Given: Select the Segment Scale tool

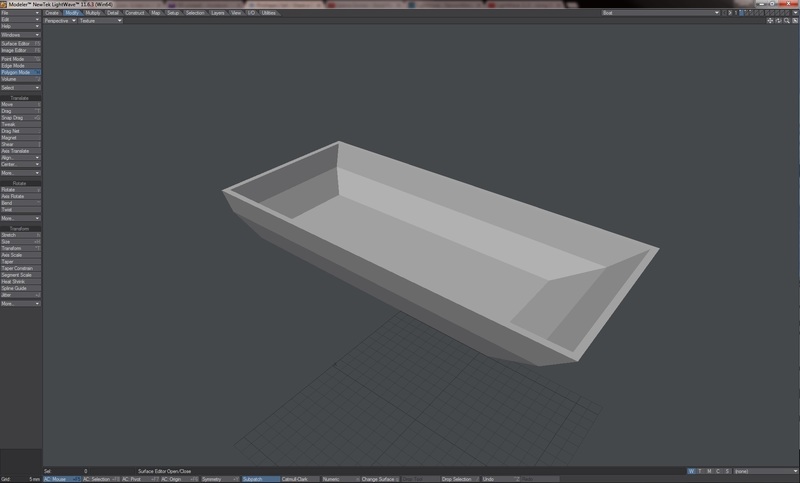Looking at the screenshot, I should pyautogui.click(x=20, y=274).
